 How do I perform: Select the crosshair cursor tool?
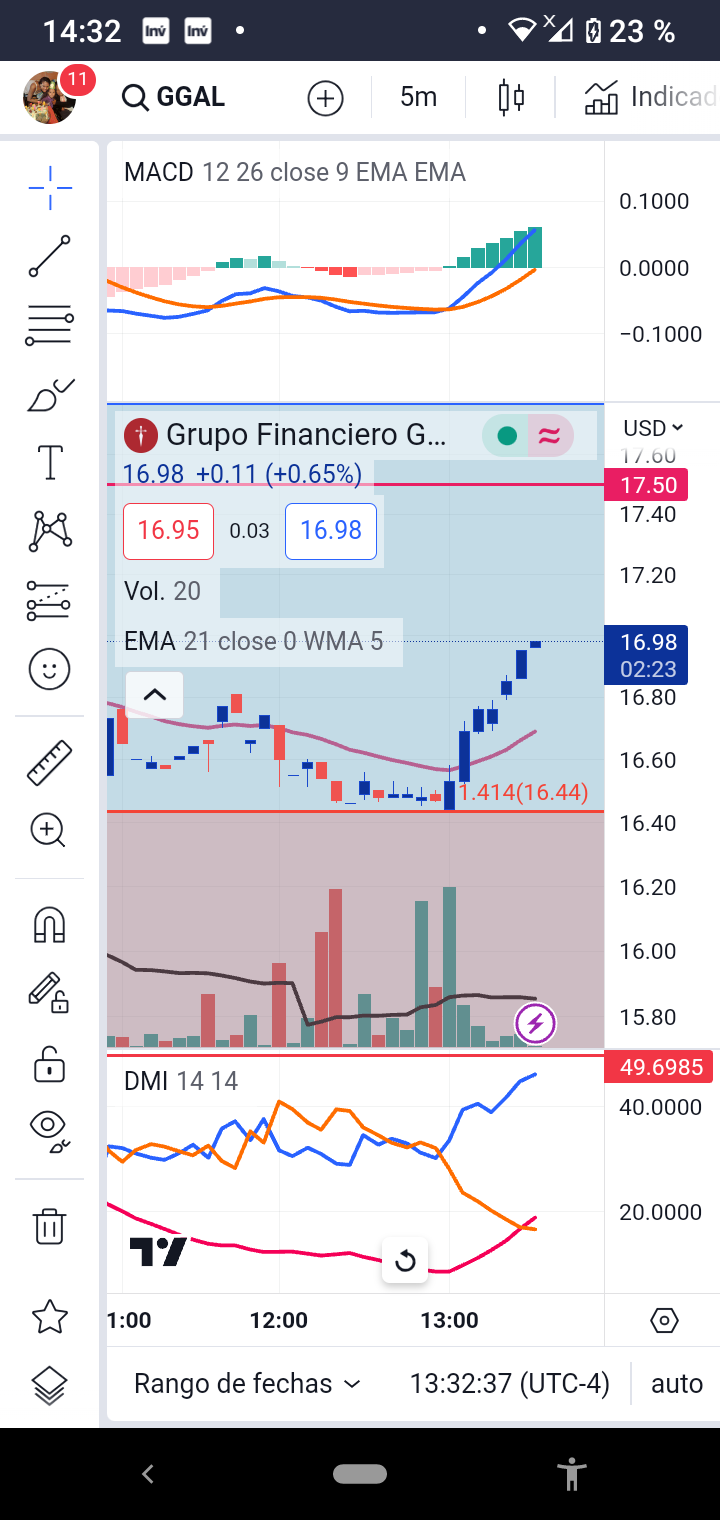point(49,187)
